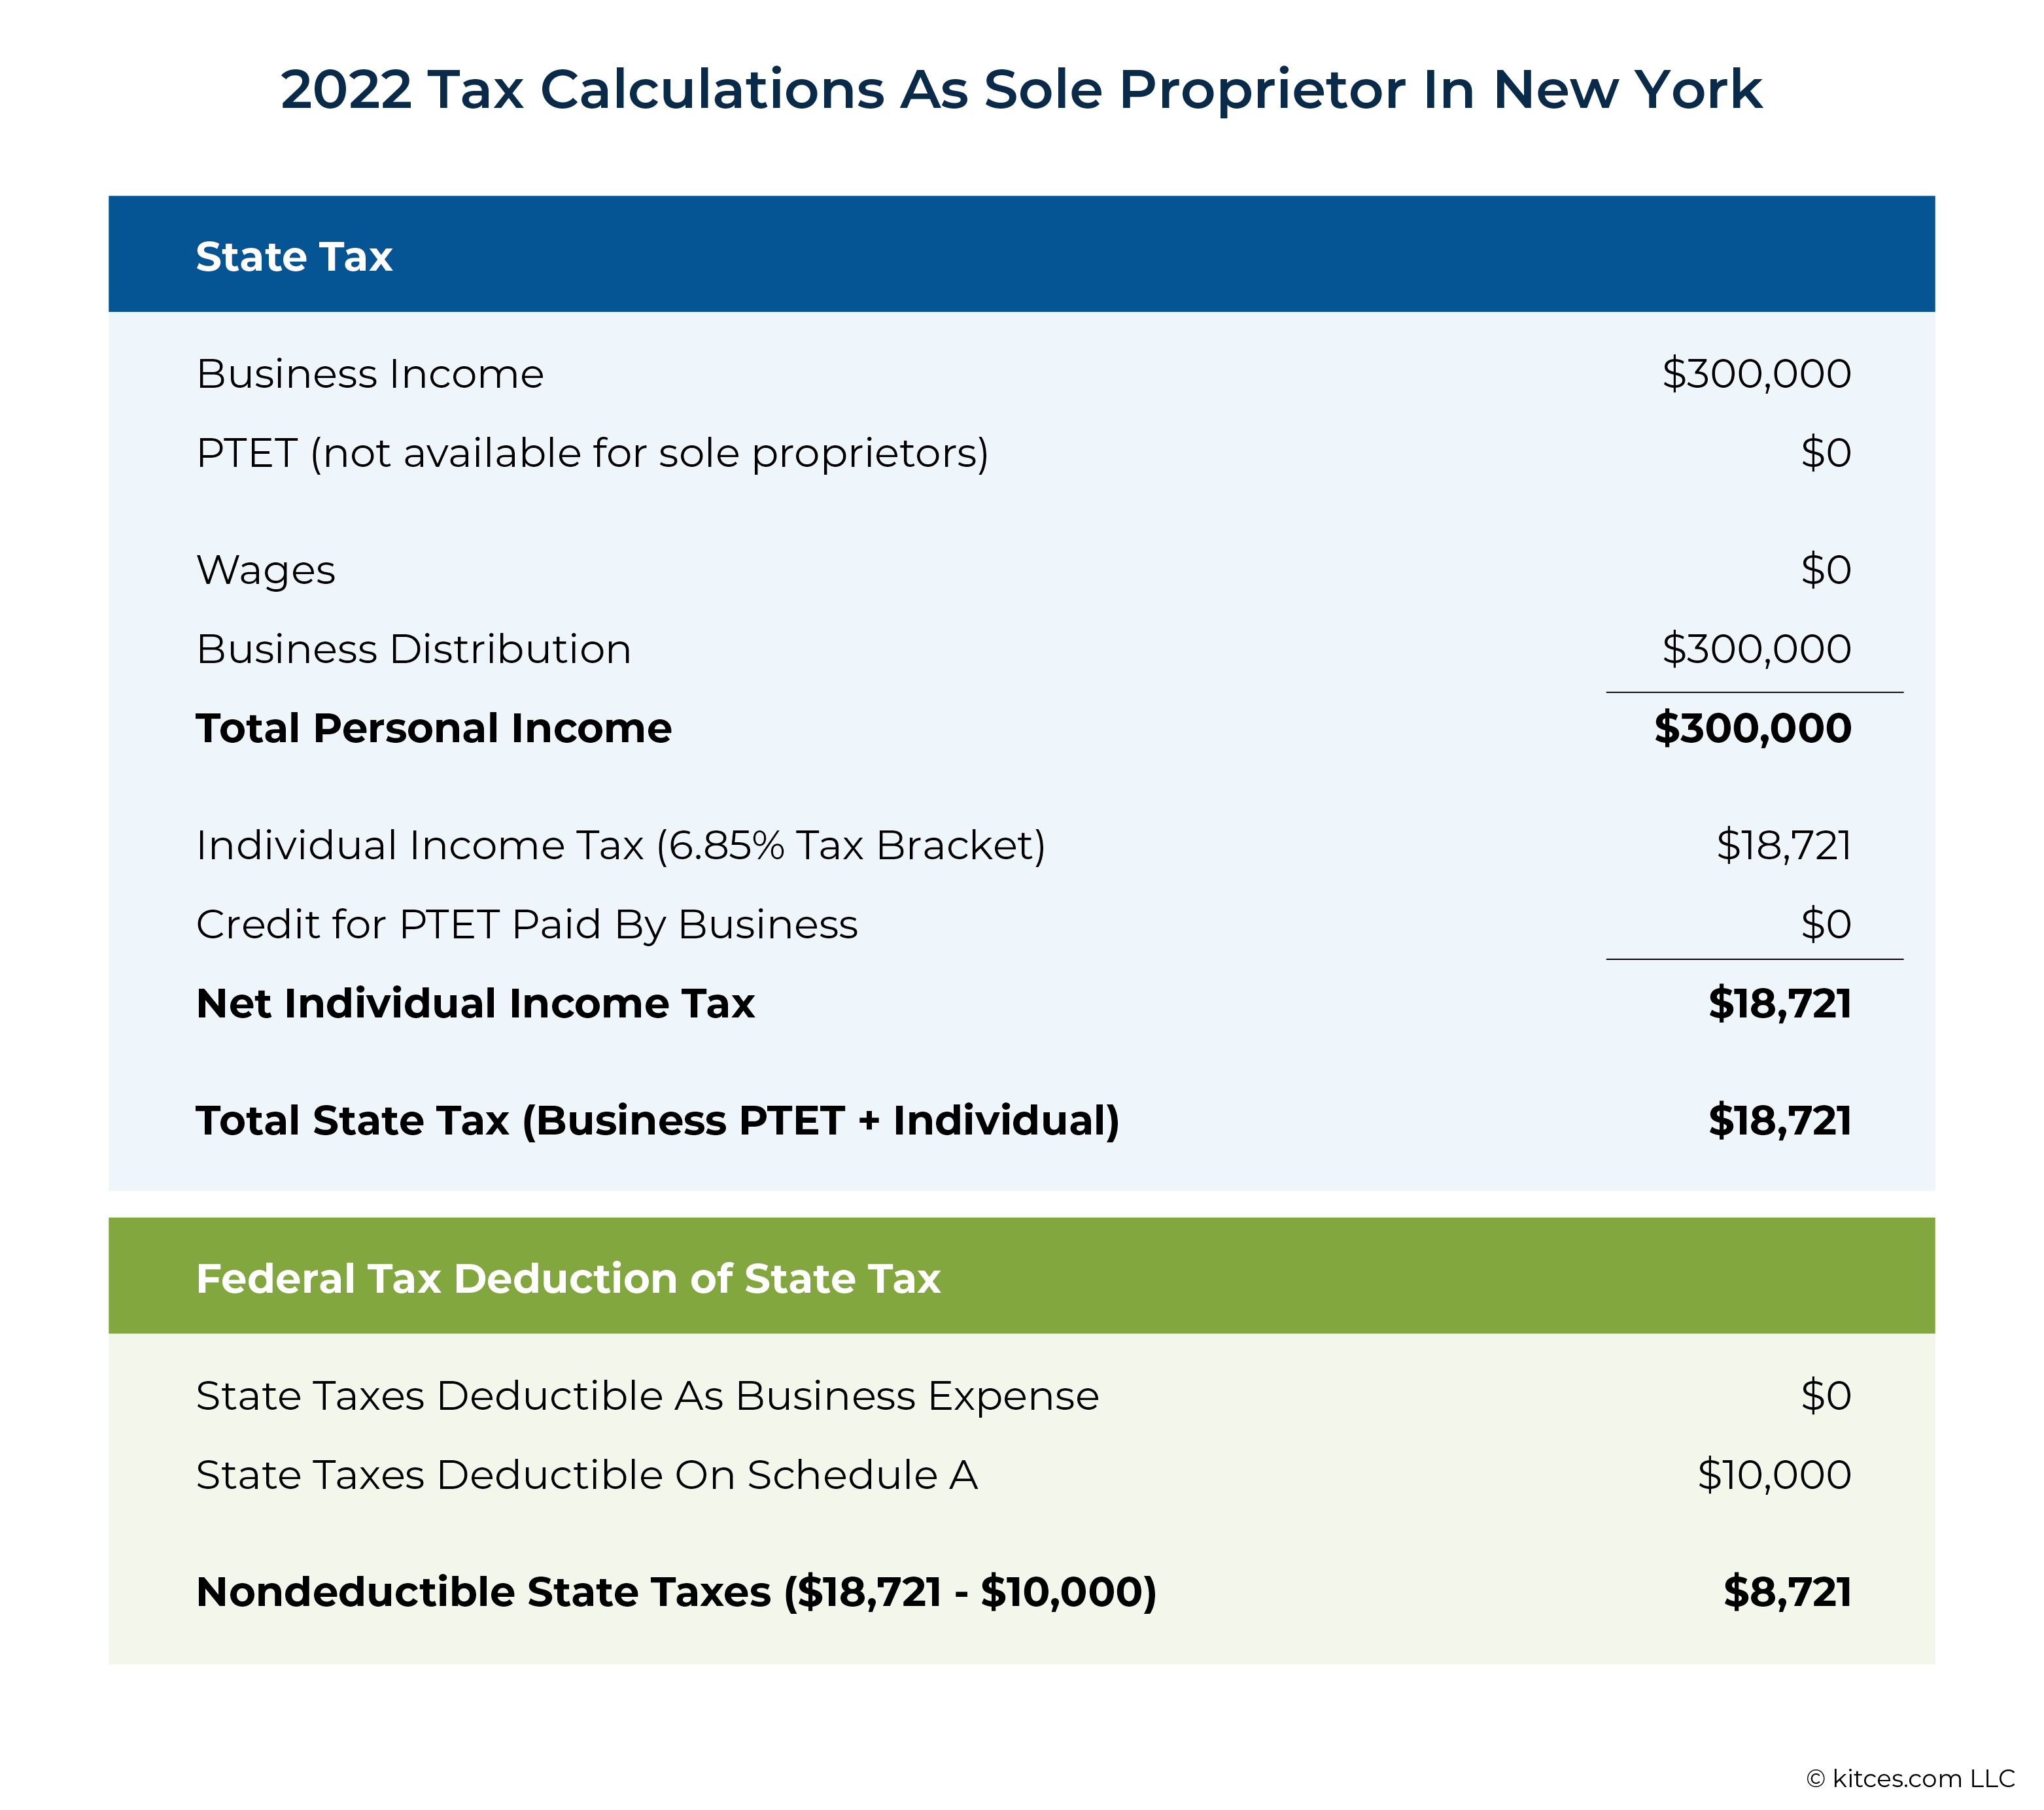The width and height of the screenshot is (2044, 1810).
Task: Click the Business Income label
Action: click(370, 374)
